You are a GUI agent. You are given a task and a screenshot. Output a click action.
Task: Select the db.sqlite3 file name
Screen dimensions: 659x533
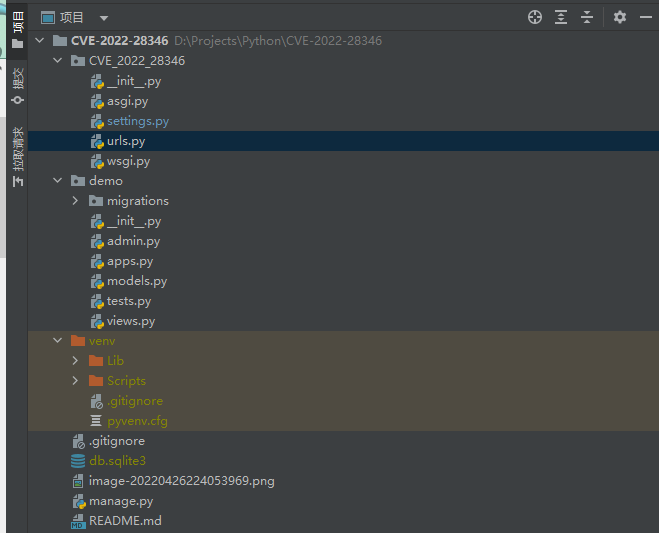point(117,461)
